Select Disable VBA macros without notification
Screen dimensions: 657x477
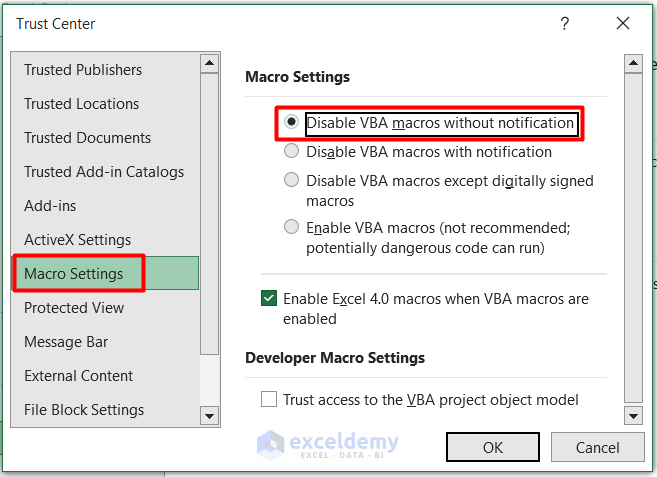(291, 123)
